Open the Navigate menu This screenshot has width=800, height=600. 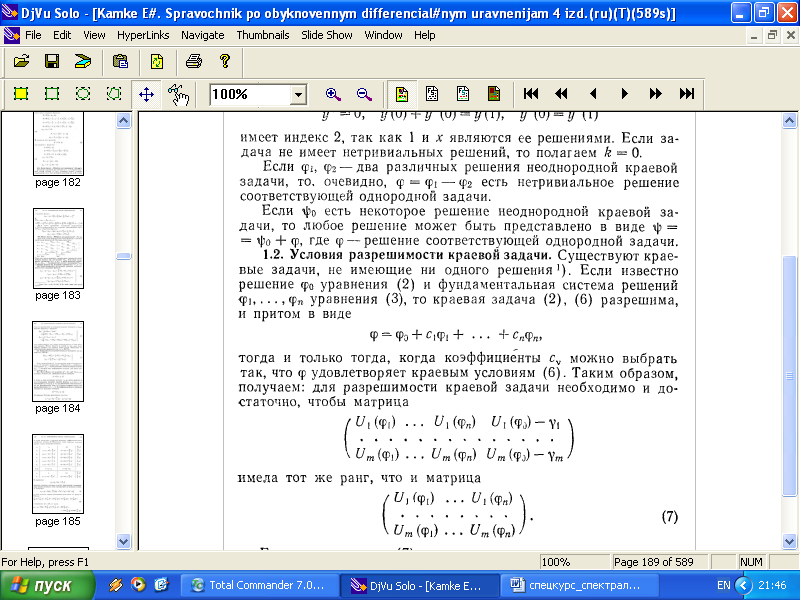coord(203,35)
